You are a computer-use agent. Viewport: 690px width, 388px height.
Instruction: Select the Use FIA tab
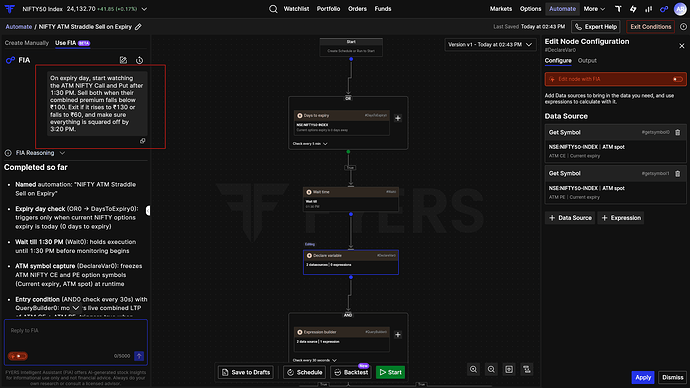pyautogui.click(x=72, y=43)
